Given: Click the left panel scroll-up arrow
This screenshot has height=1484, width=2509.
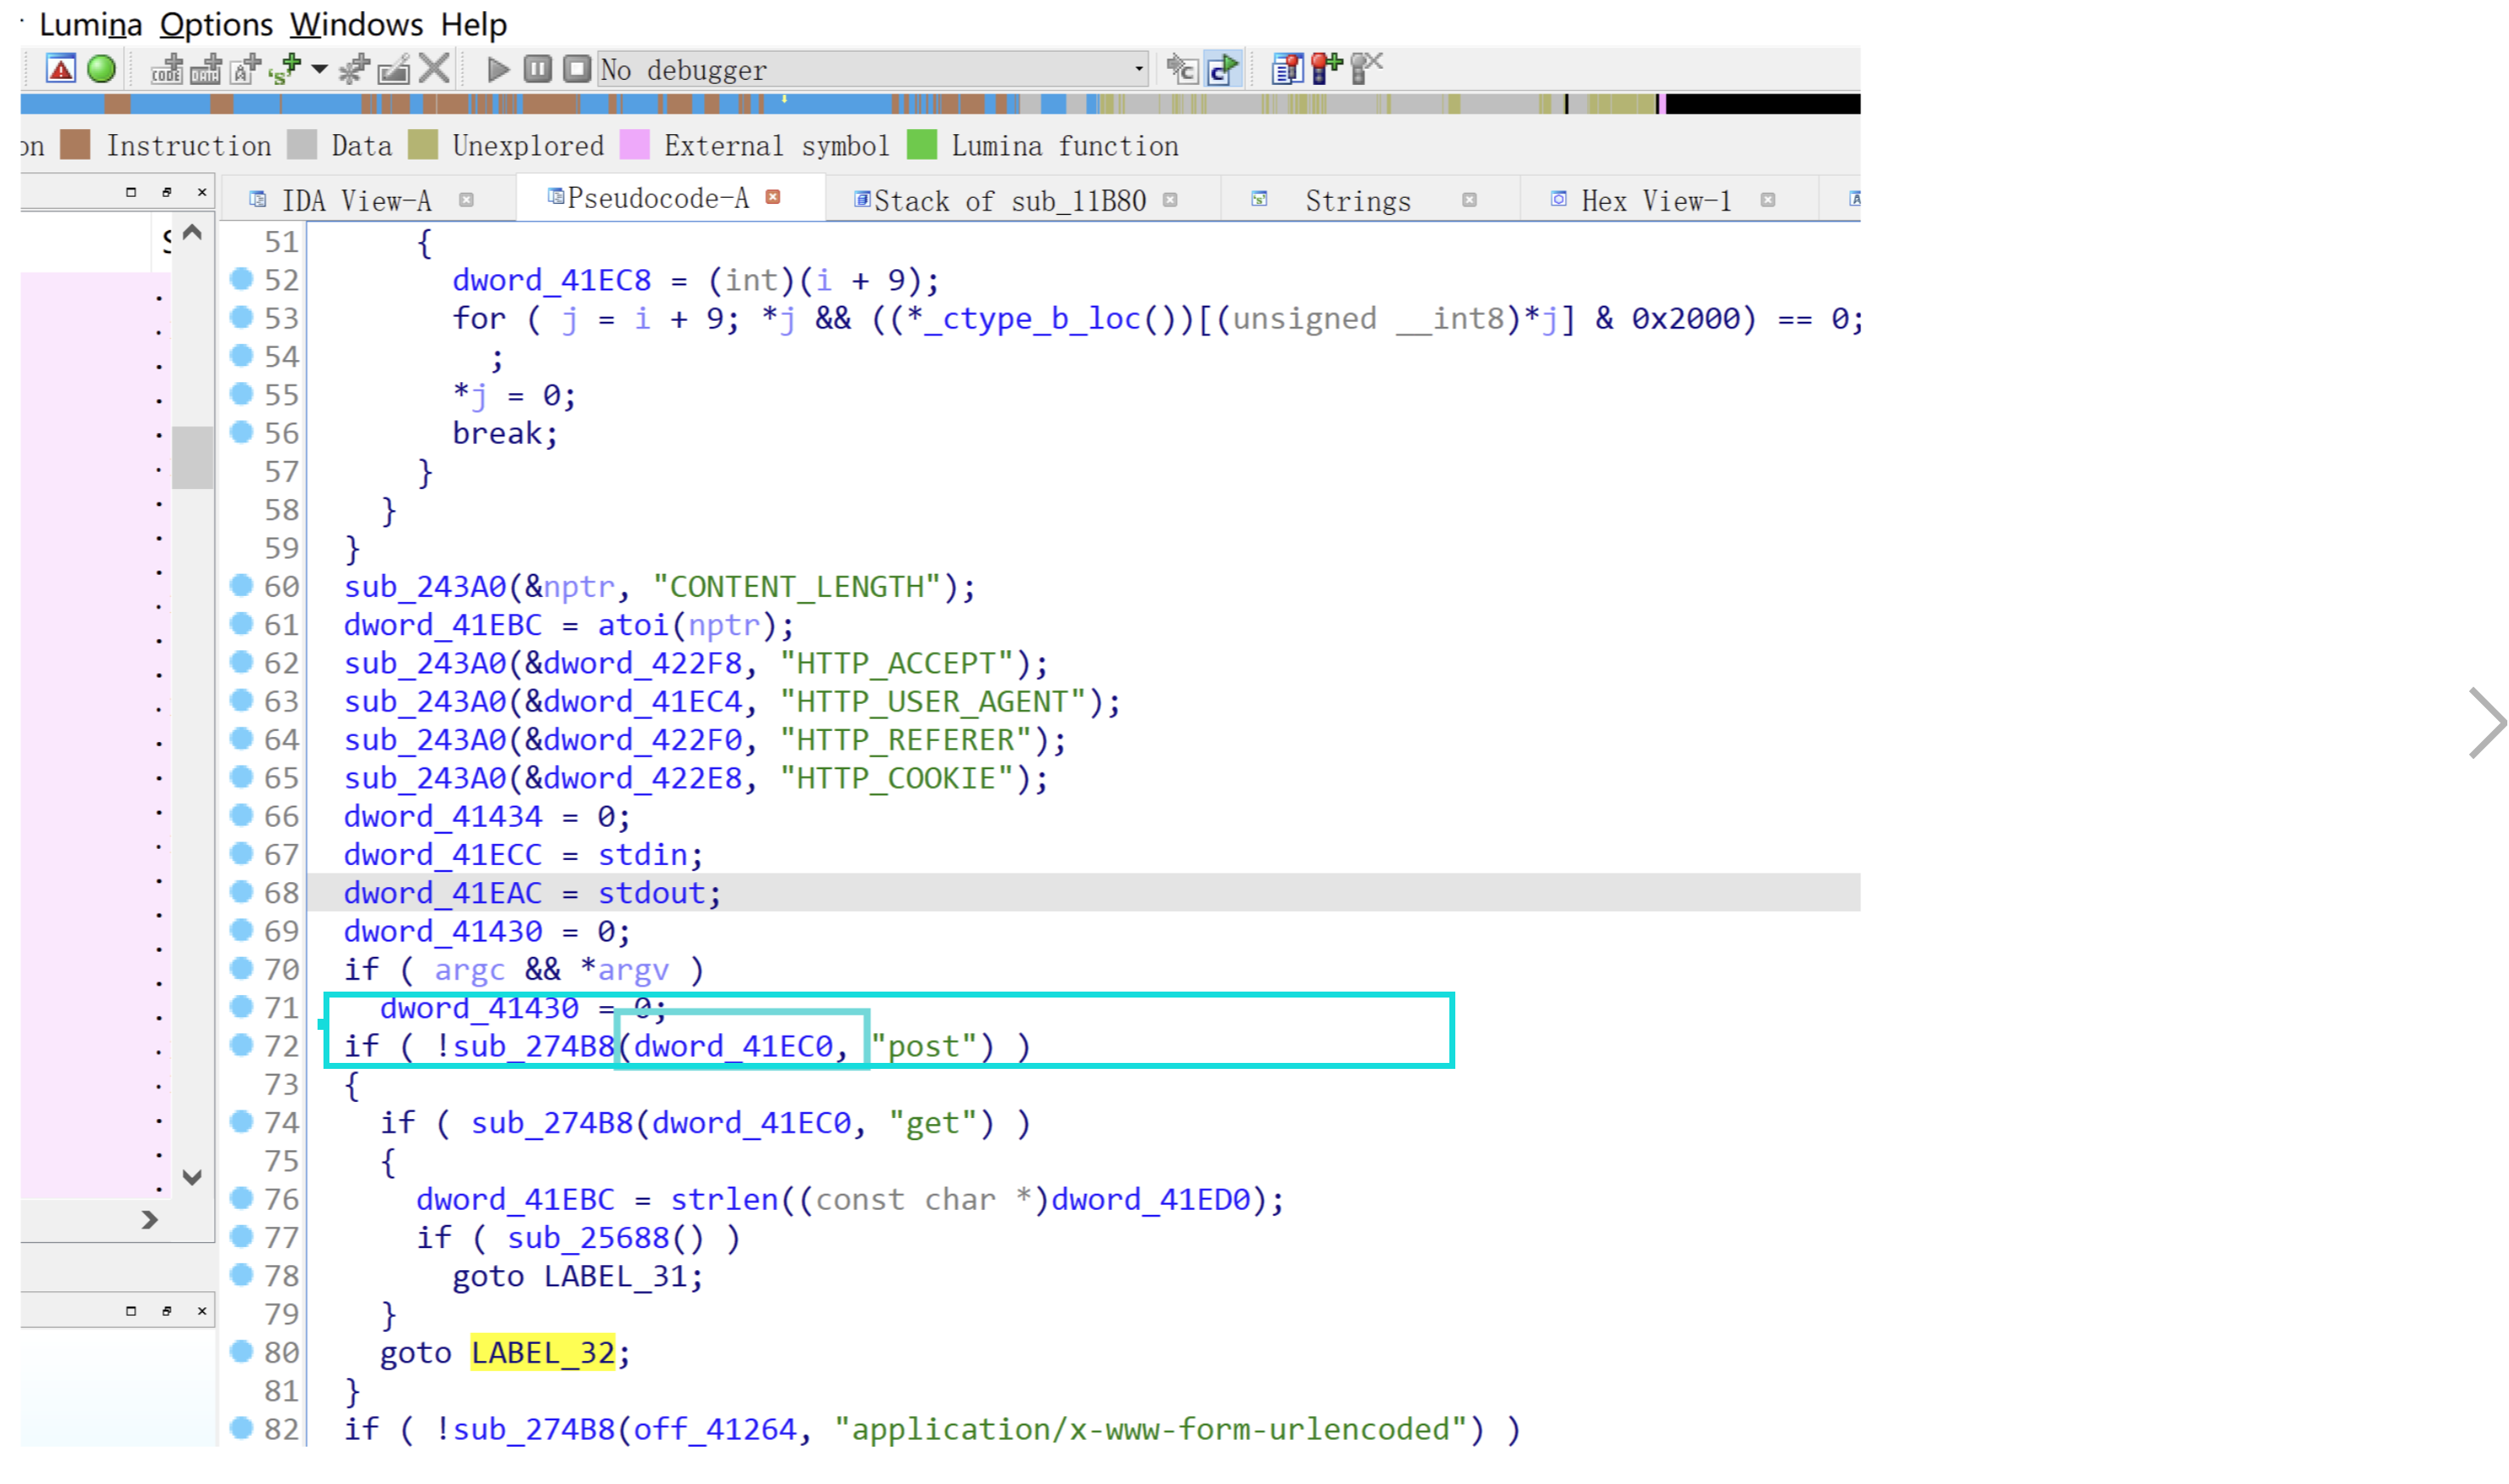Looking at the screenshot, I should click(192, 232).
